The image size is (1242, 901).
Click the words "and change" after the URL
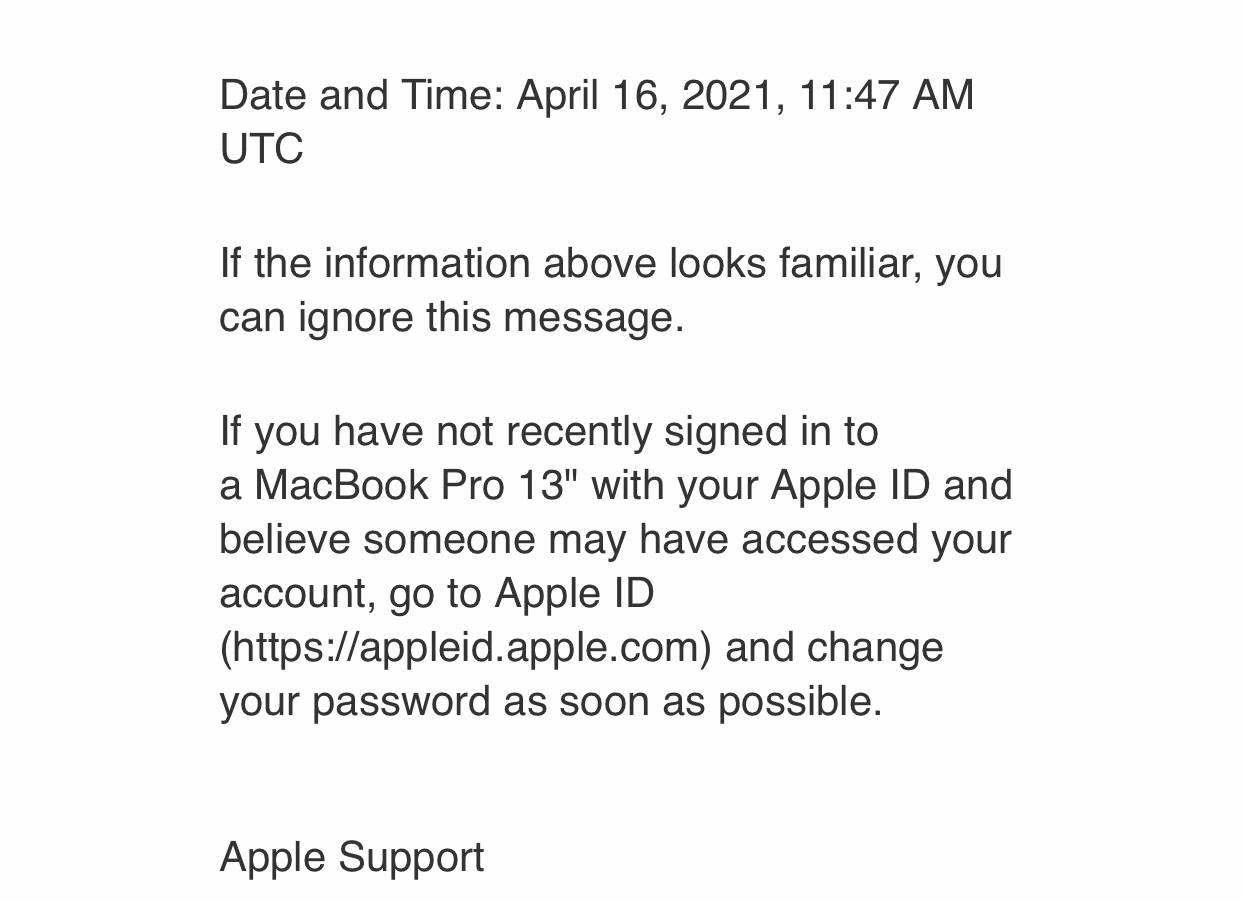point(834,648)
